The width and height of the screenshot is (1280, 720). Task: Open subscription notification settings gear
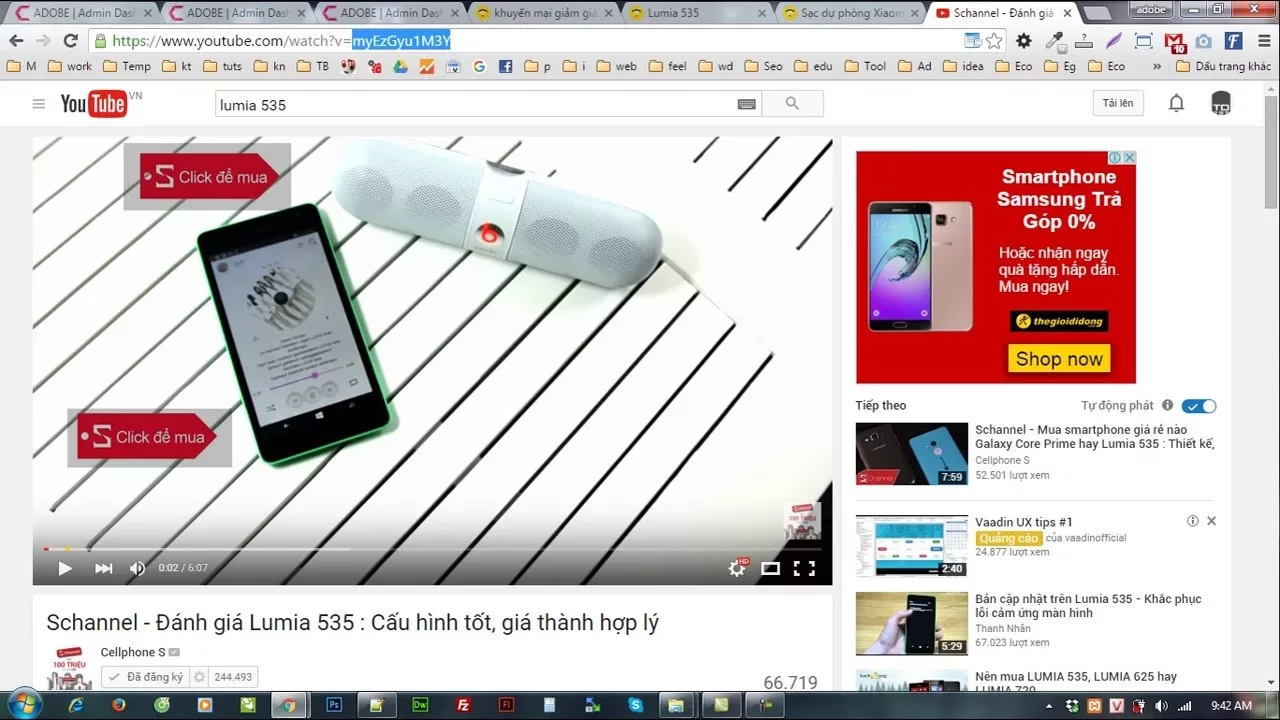point(199,677)
